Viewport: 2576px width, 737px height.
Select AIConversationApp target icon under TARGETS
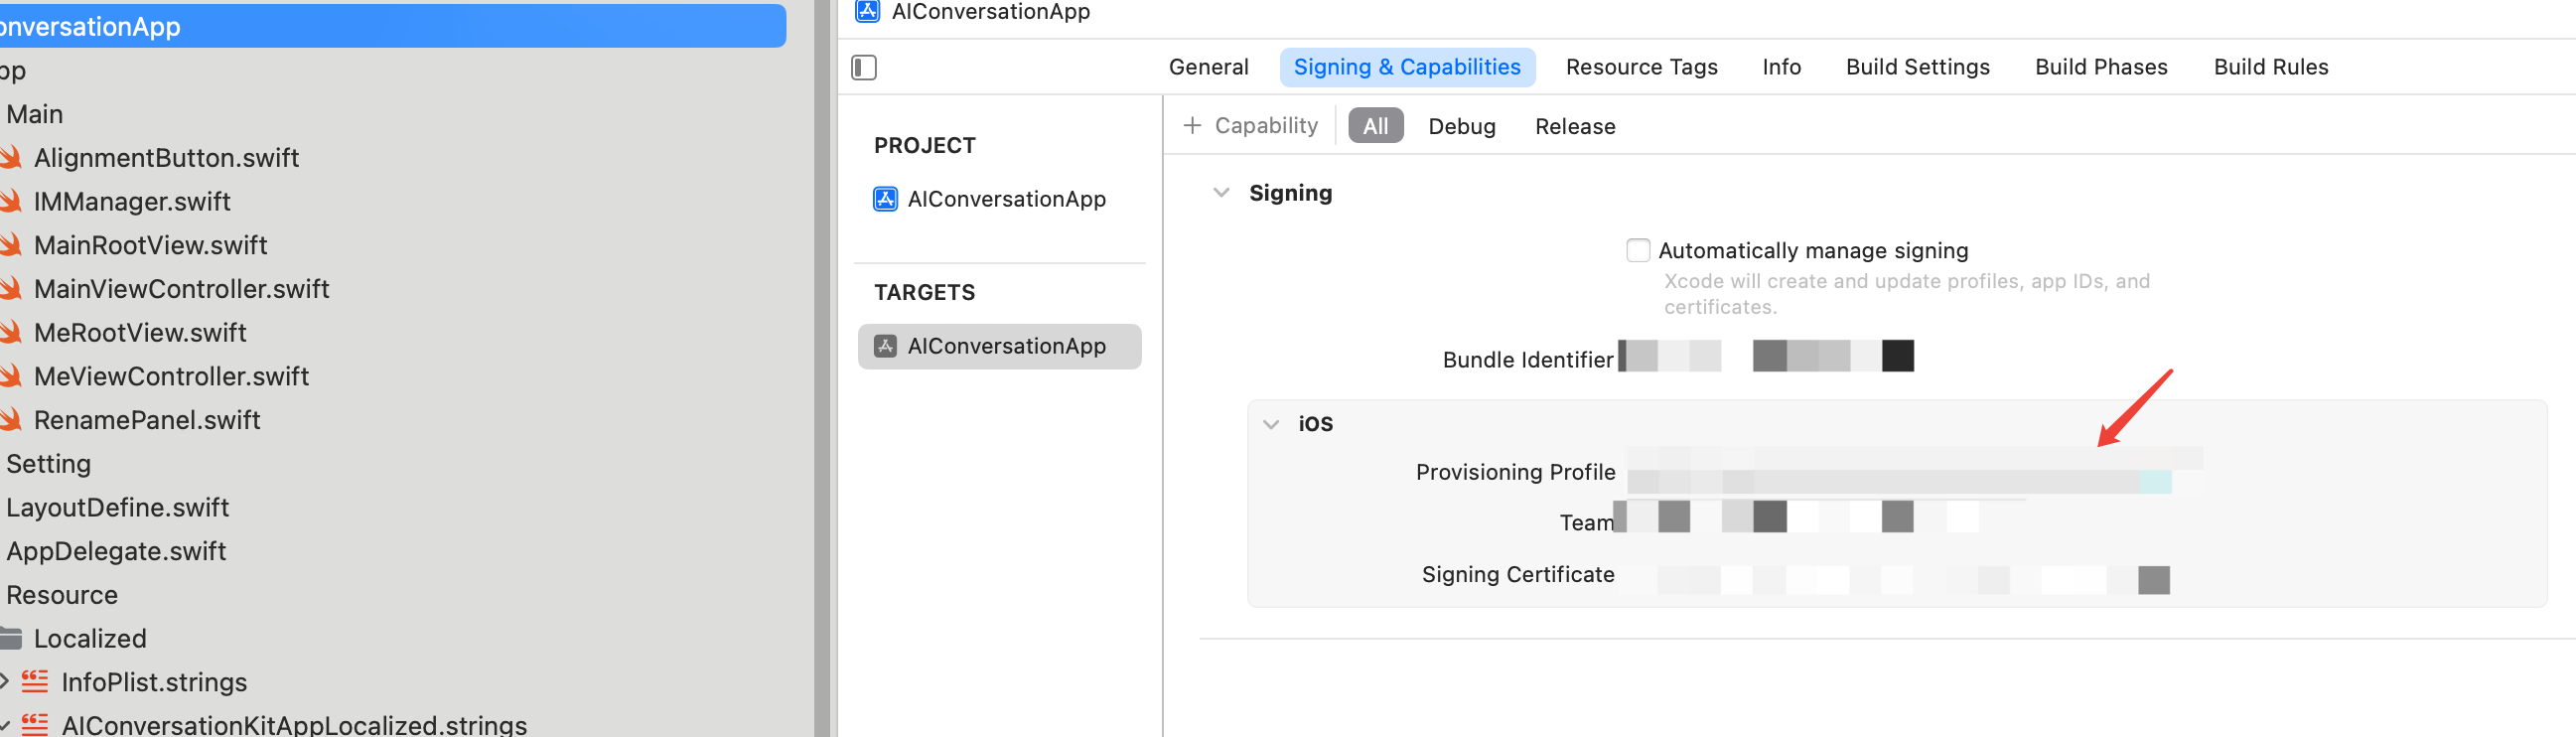[885, 346]
